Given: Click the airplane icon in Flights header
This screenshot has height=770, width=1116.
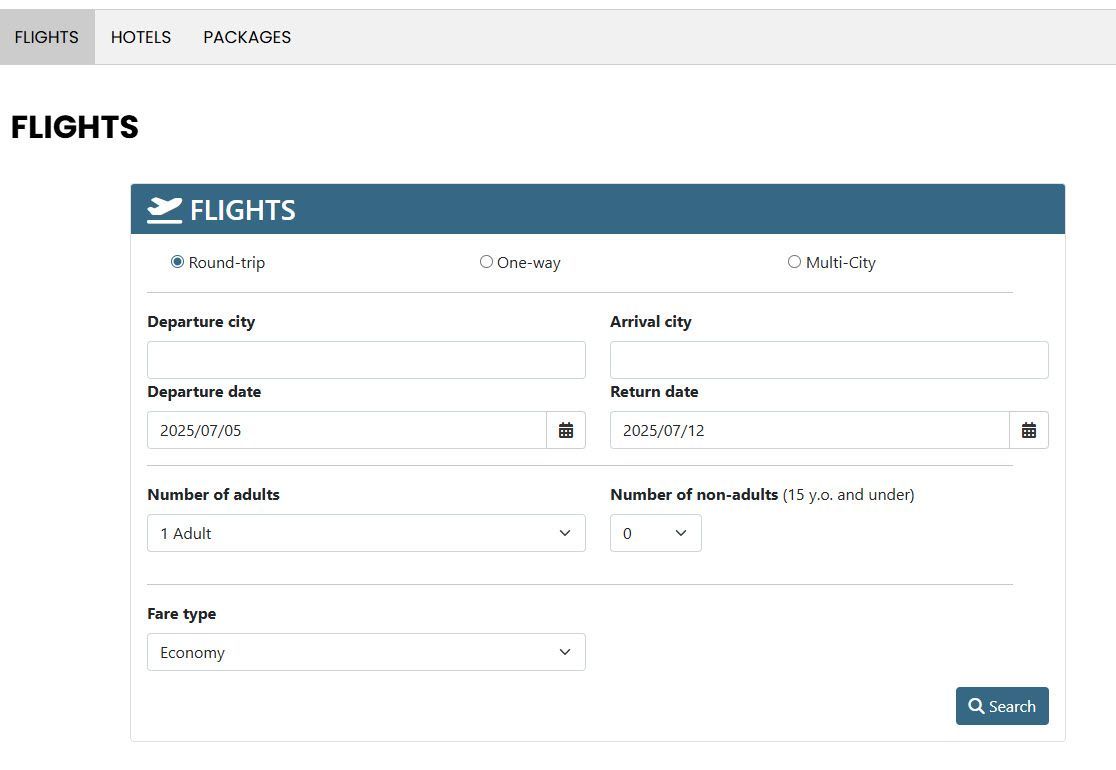Looking at the screenshot, I should pos(164,210).
